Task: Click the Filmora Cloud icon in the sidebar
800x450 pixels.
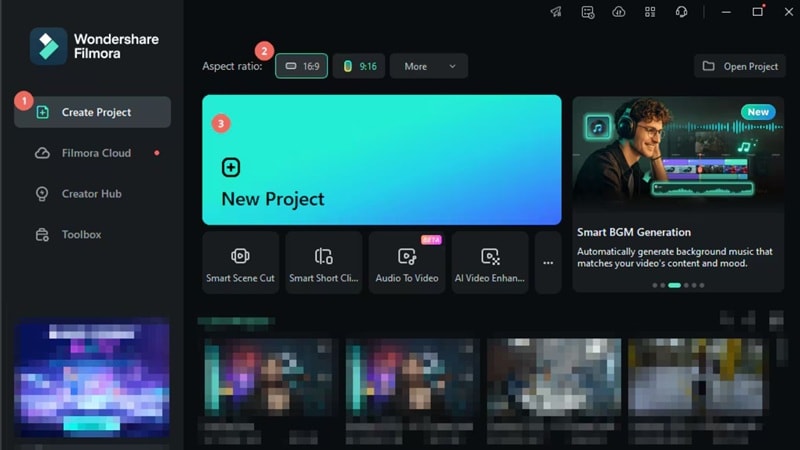Action: (42, 153)
